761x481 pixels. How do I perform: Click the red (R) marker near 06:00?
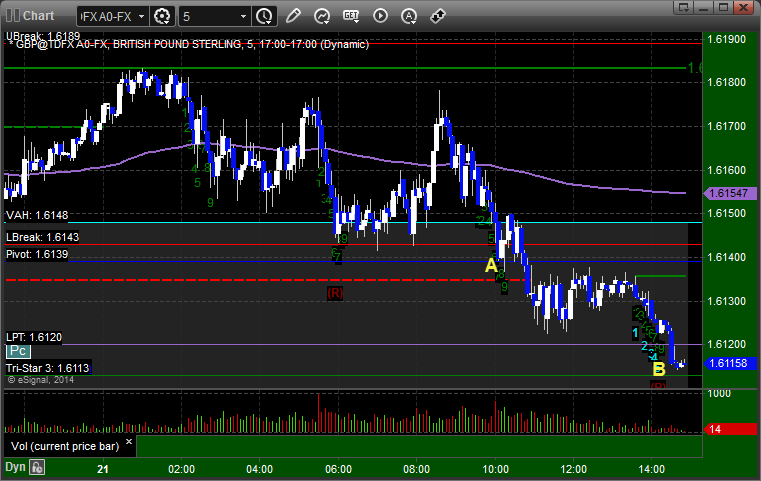pos(335,293)
